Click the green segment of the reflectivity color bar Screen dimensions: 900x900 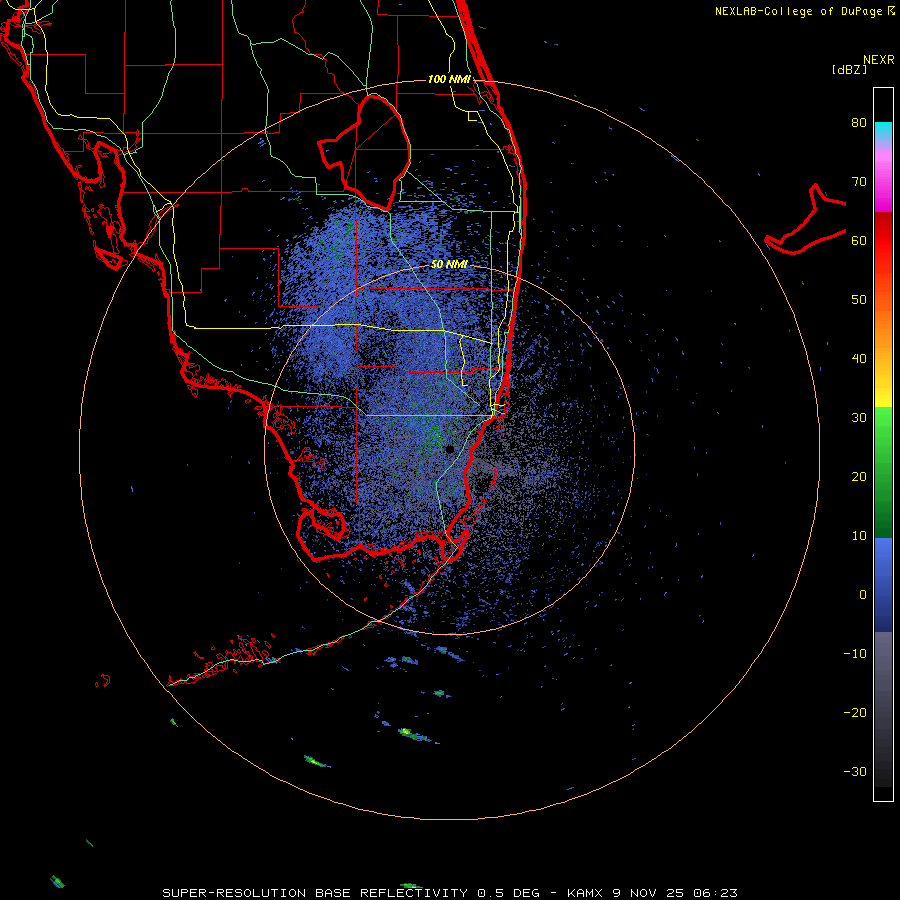(883, 472)
